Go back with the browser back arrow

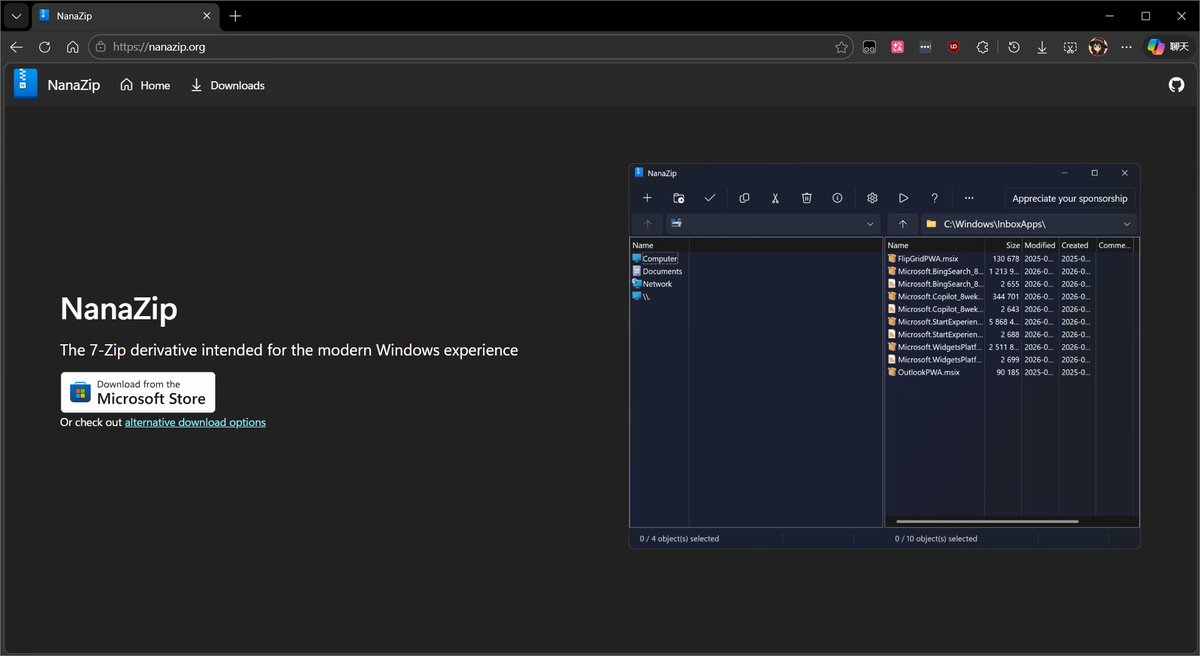tap(16, 47)
